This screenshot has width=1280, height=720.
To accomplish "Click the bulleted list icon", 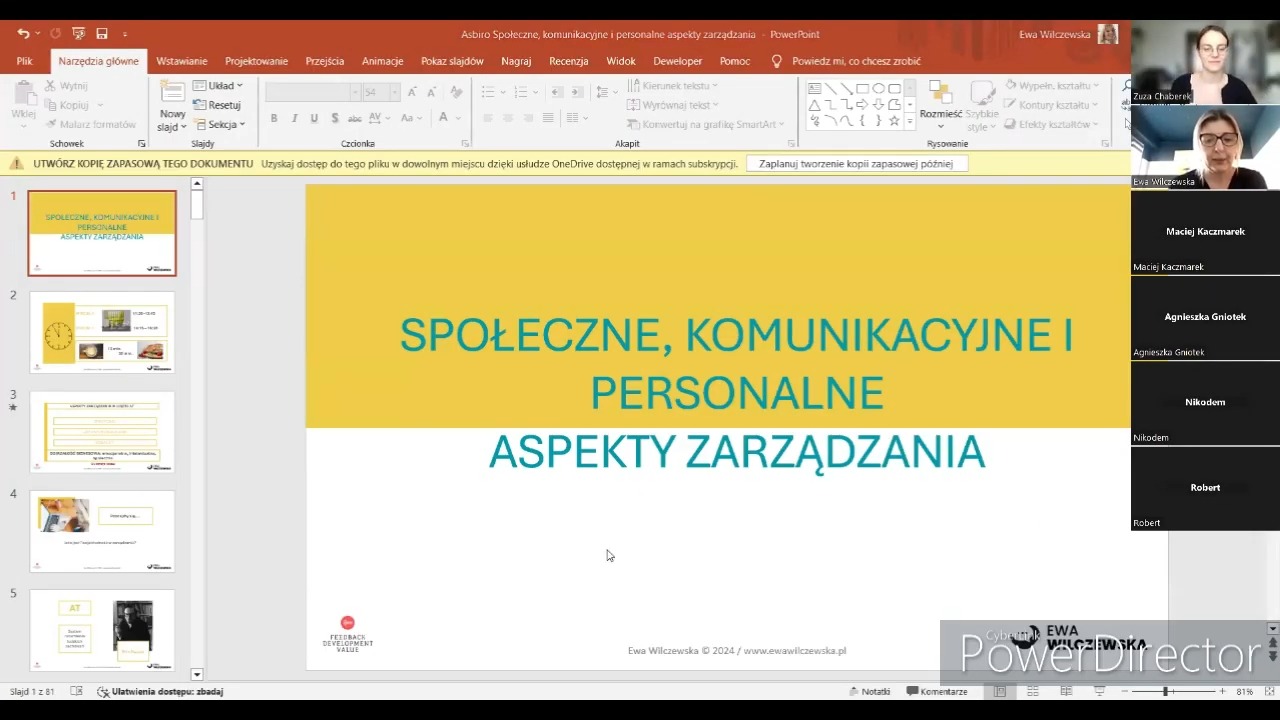I will click(x=487, y=92).
